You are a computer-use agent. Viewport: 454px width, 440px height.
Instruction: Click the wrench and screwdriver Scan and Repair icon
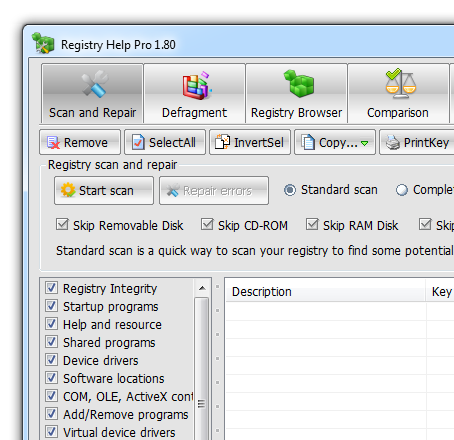click(94, 84)
